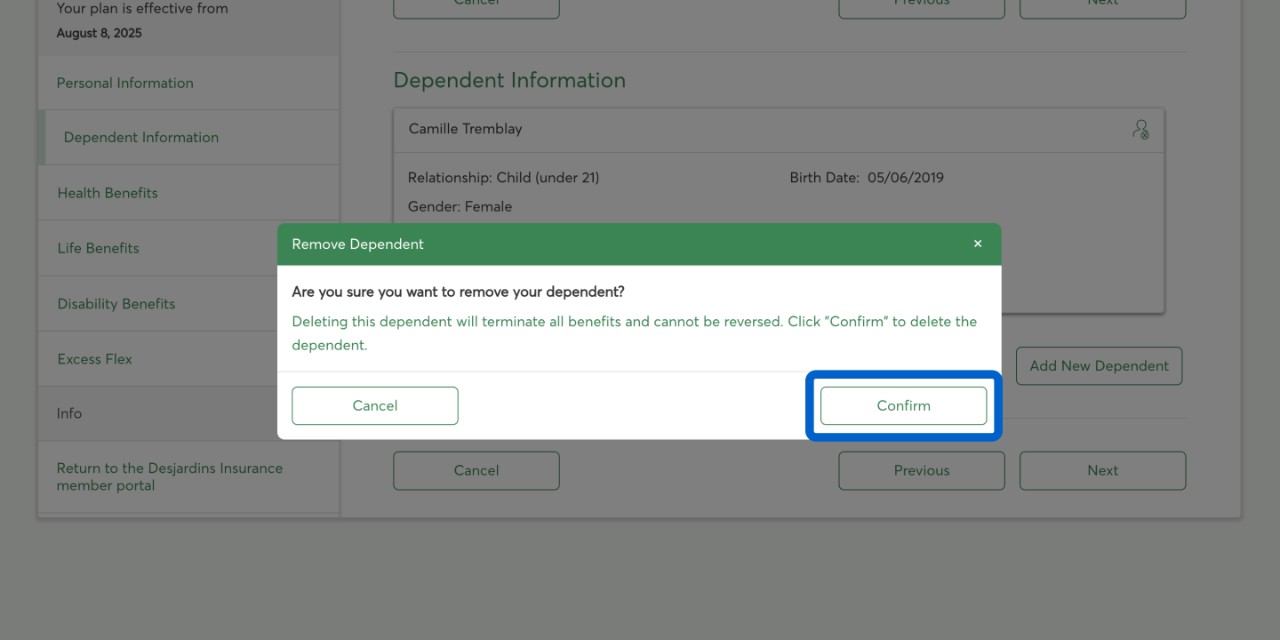Viewport: 1280px width, 640px height.
Task: Open Personal Information in the sidebar
Action: pos(125,83)
